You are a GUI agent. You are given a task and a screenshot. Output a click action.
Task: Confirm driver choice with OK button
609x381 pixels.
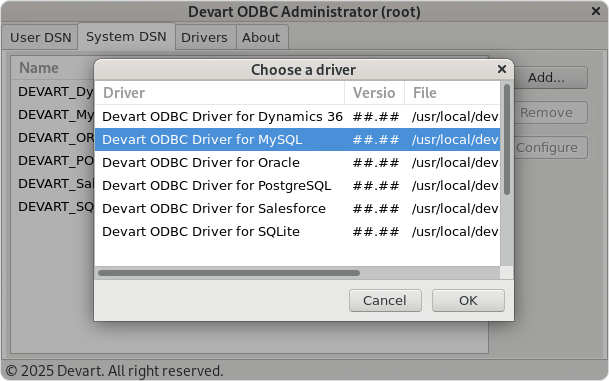[x=468, y=300]
